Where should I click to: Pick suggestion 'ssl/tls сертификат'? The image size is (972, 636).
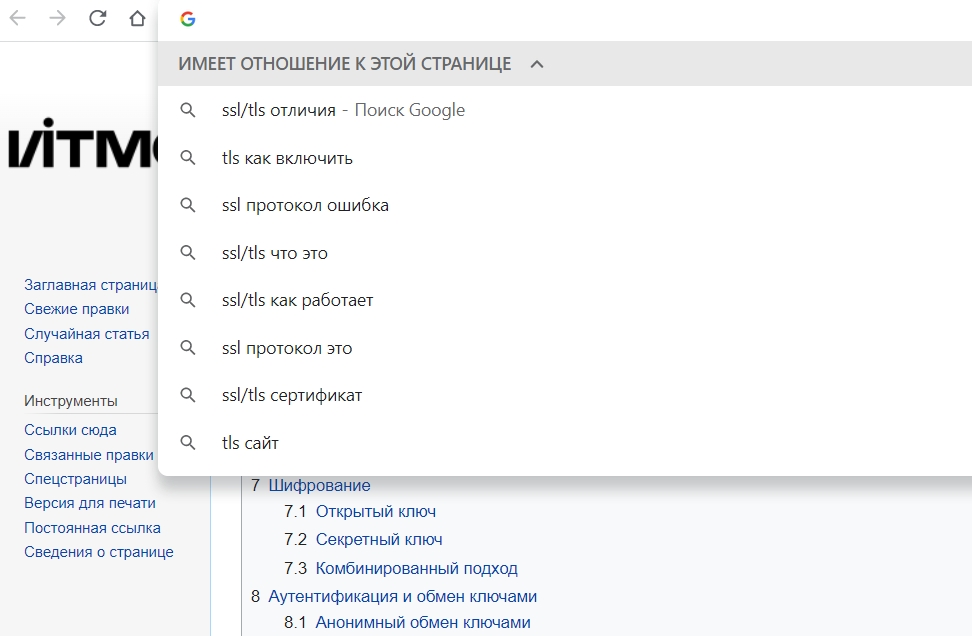292,395
